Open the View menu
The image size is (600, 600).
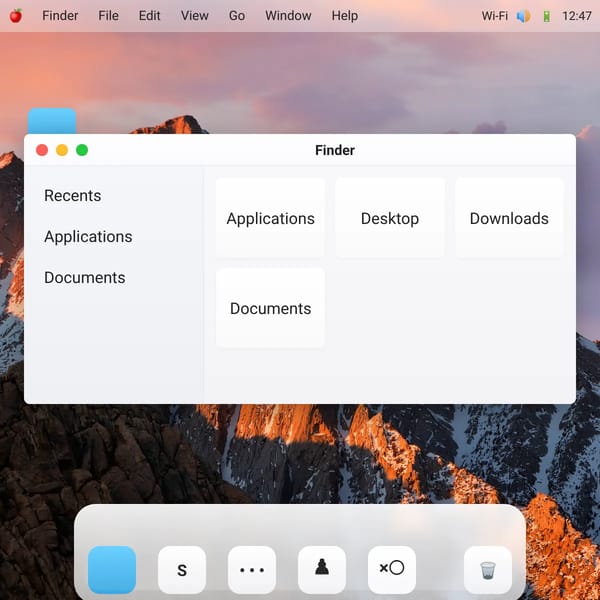[194, 16]
